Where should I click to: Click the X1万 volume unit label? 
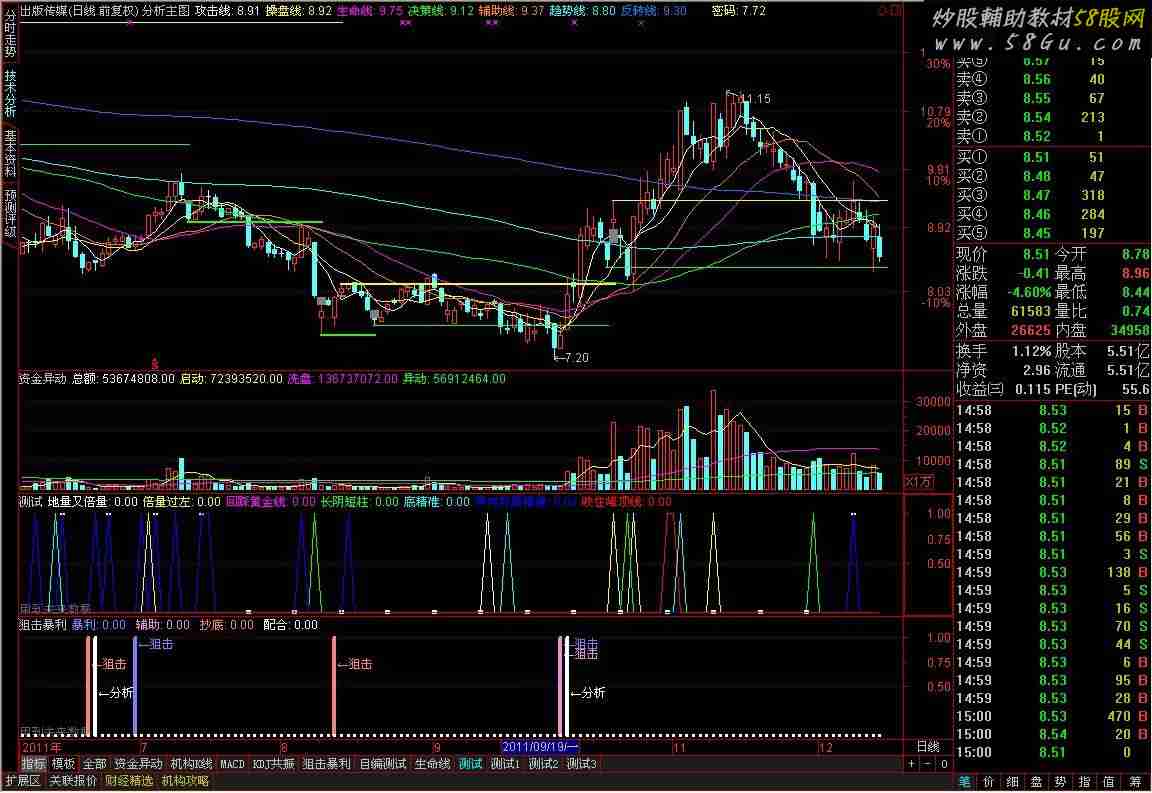919,481
